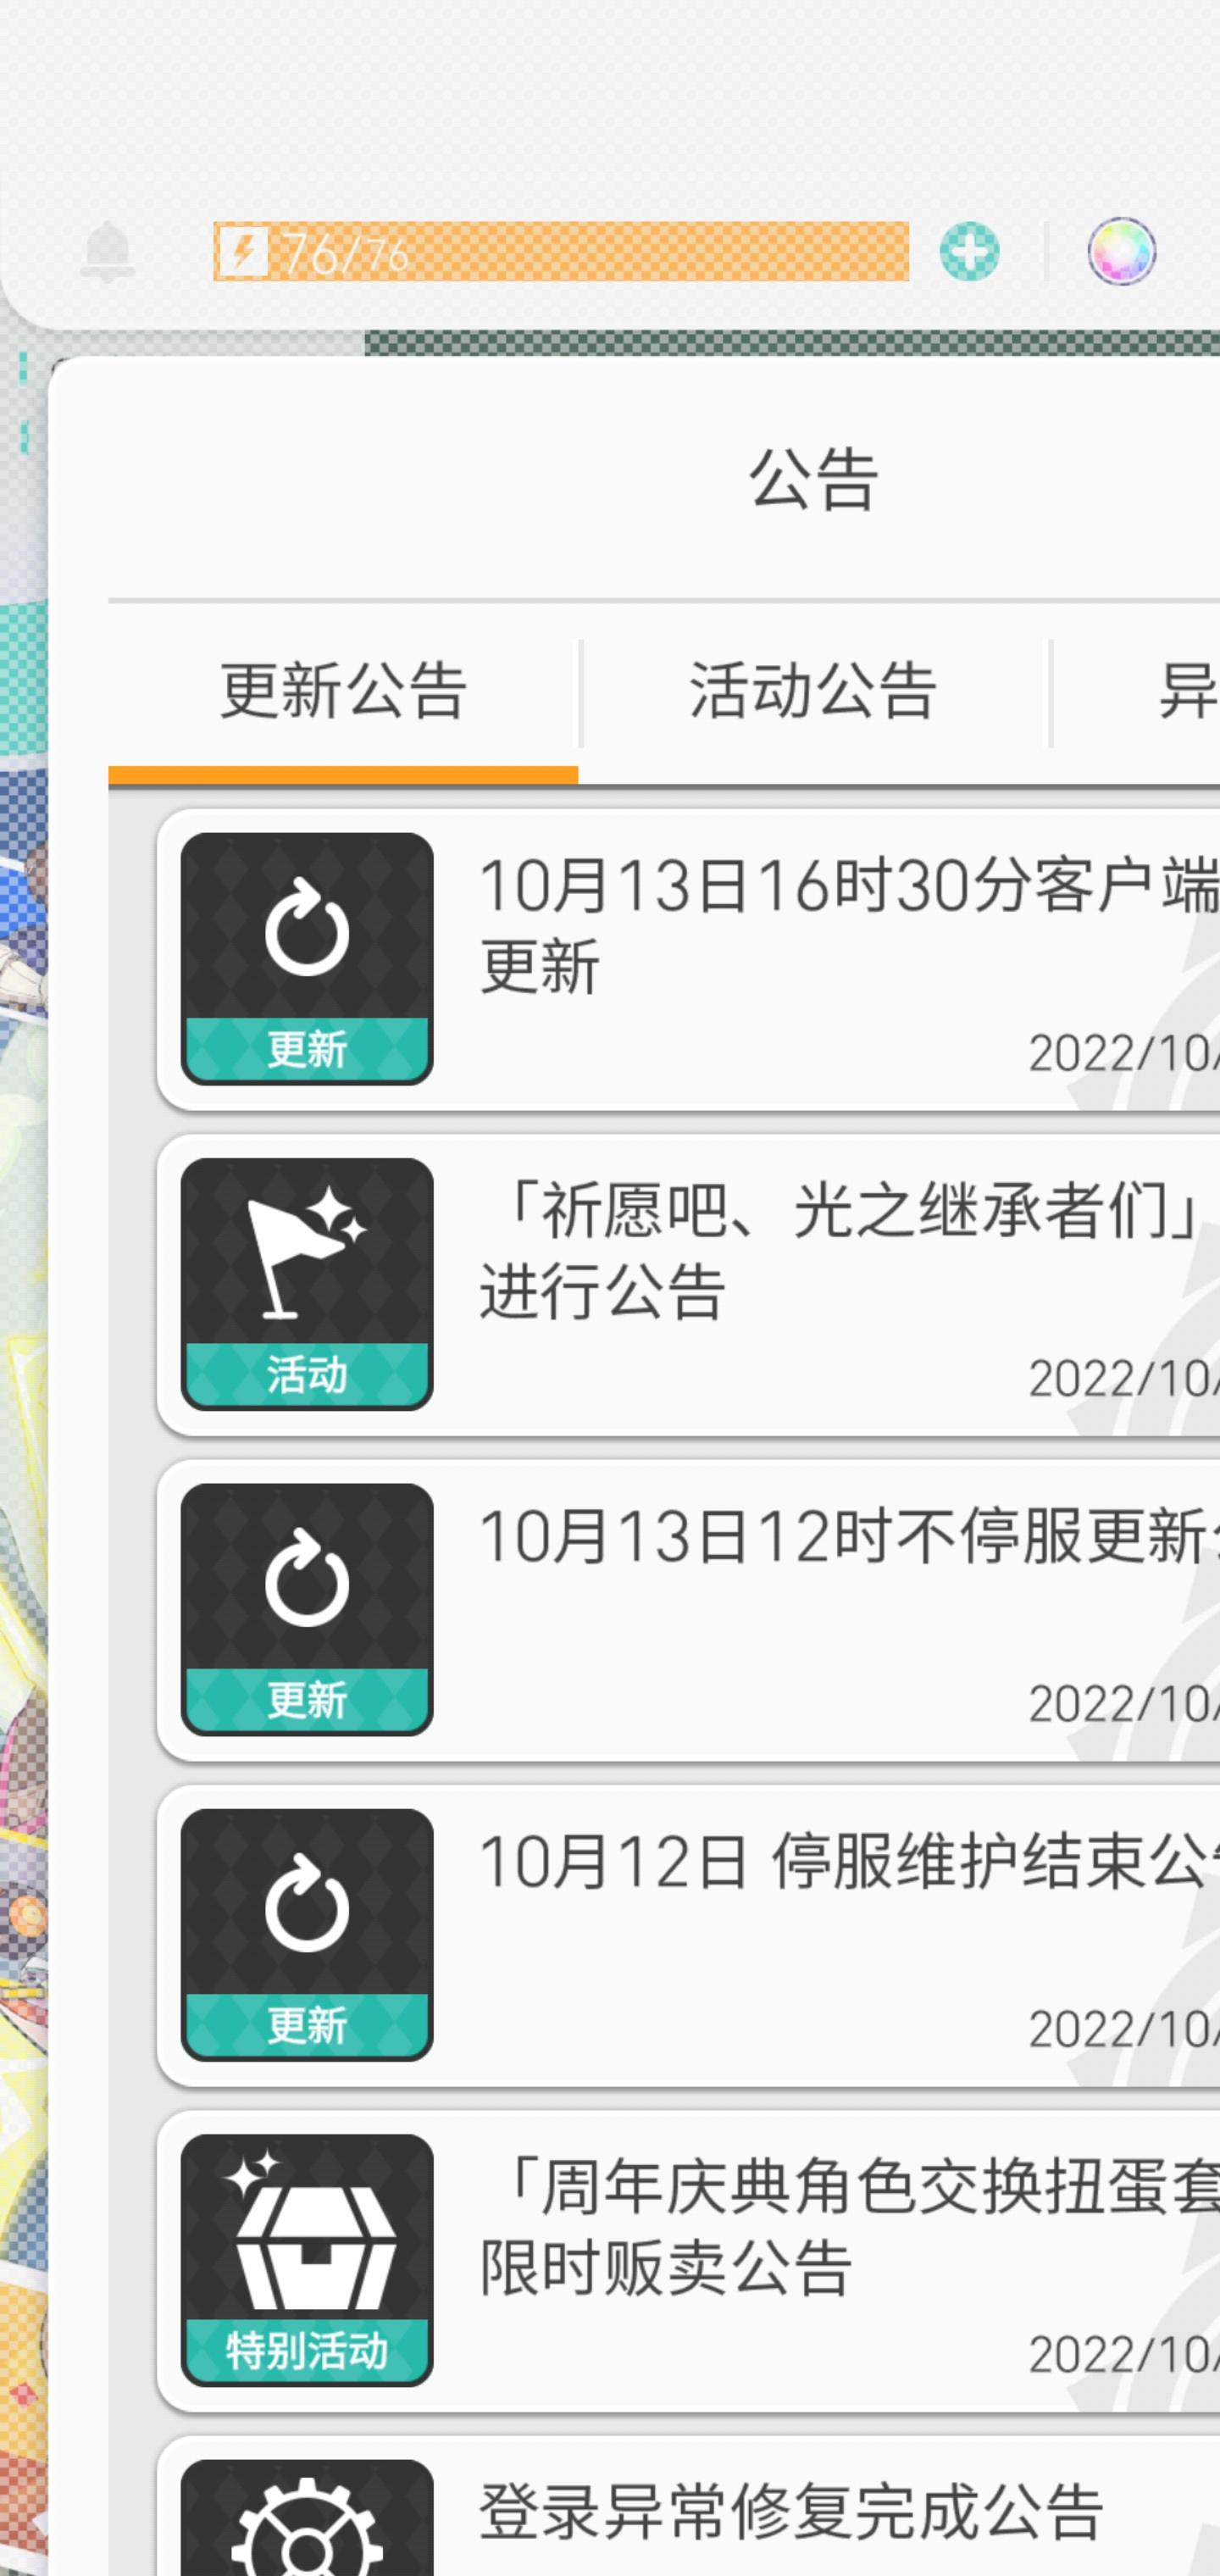The height and width of the screenshot is (2576, 1220).
Task: Tap the update icon for 10月12日 maintenance notice
Action: tap(307, 1934)
